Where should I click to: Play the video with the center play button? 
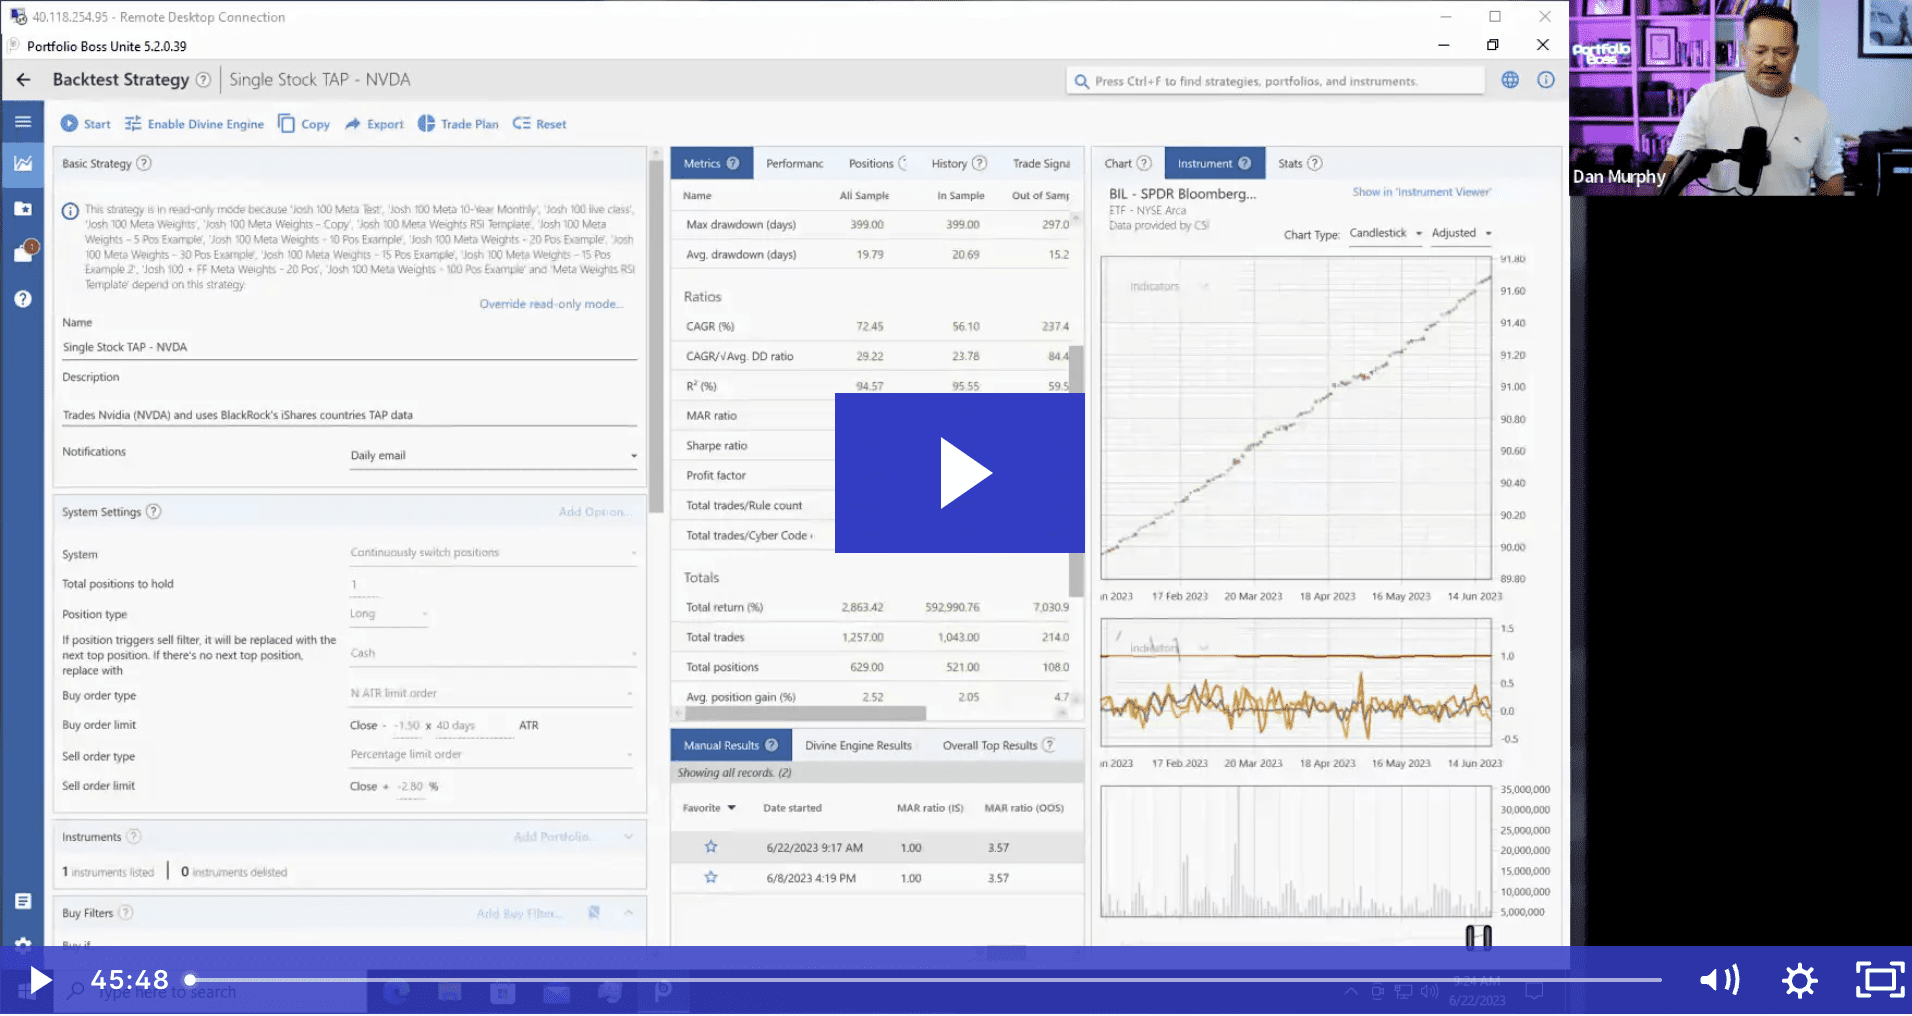tap(960, 473)
